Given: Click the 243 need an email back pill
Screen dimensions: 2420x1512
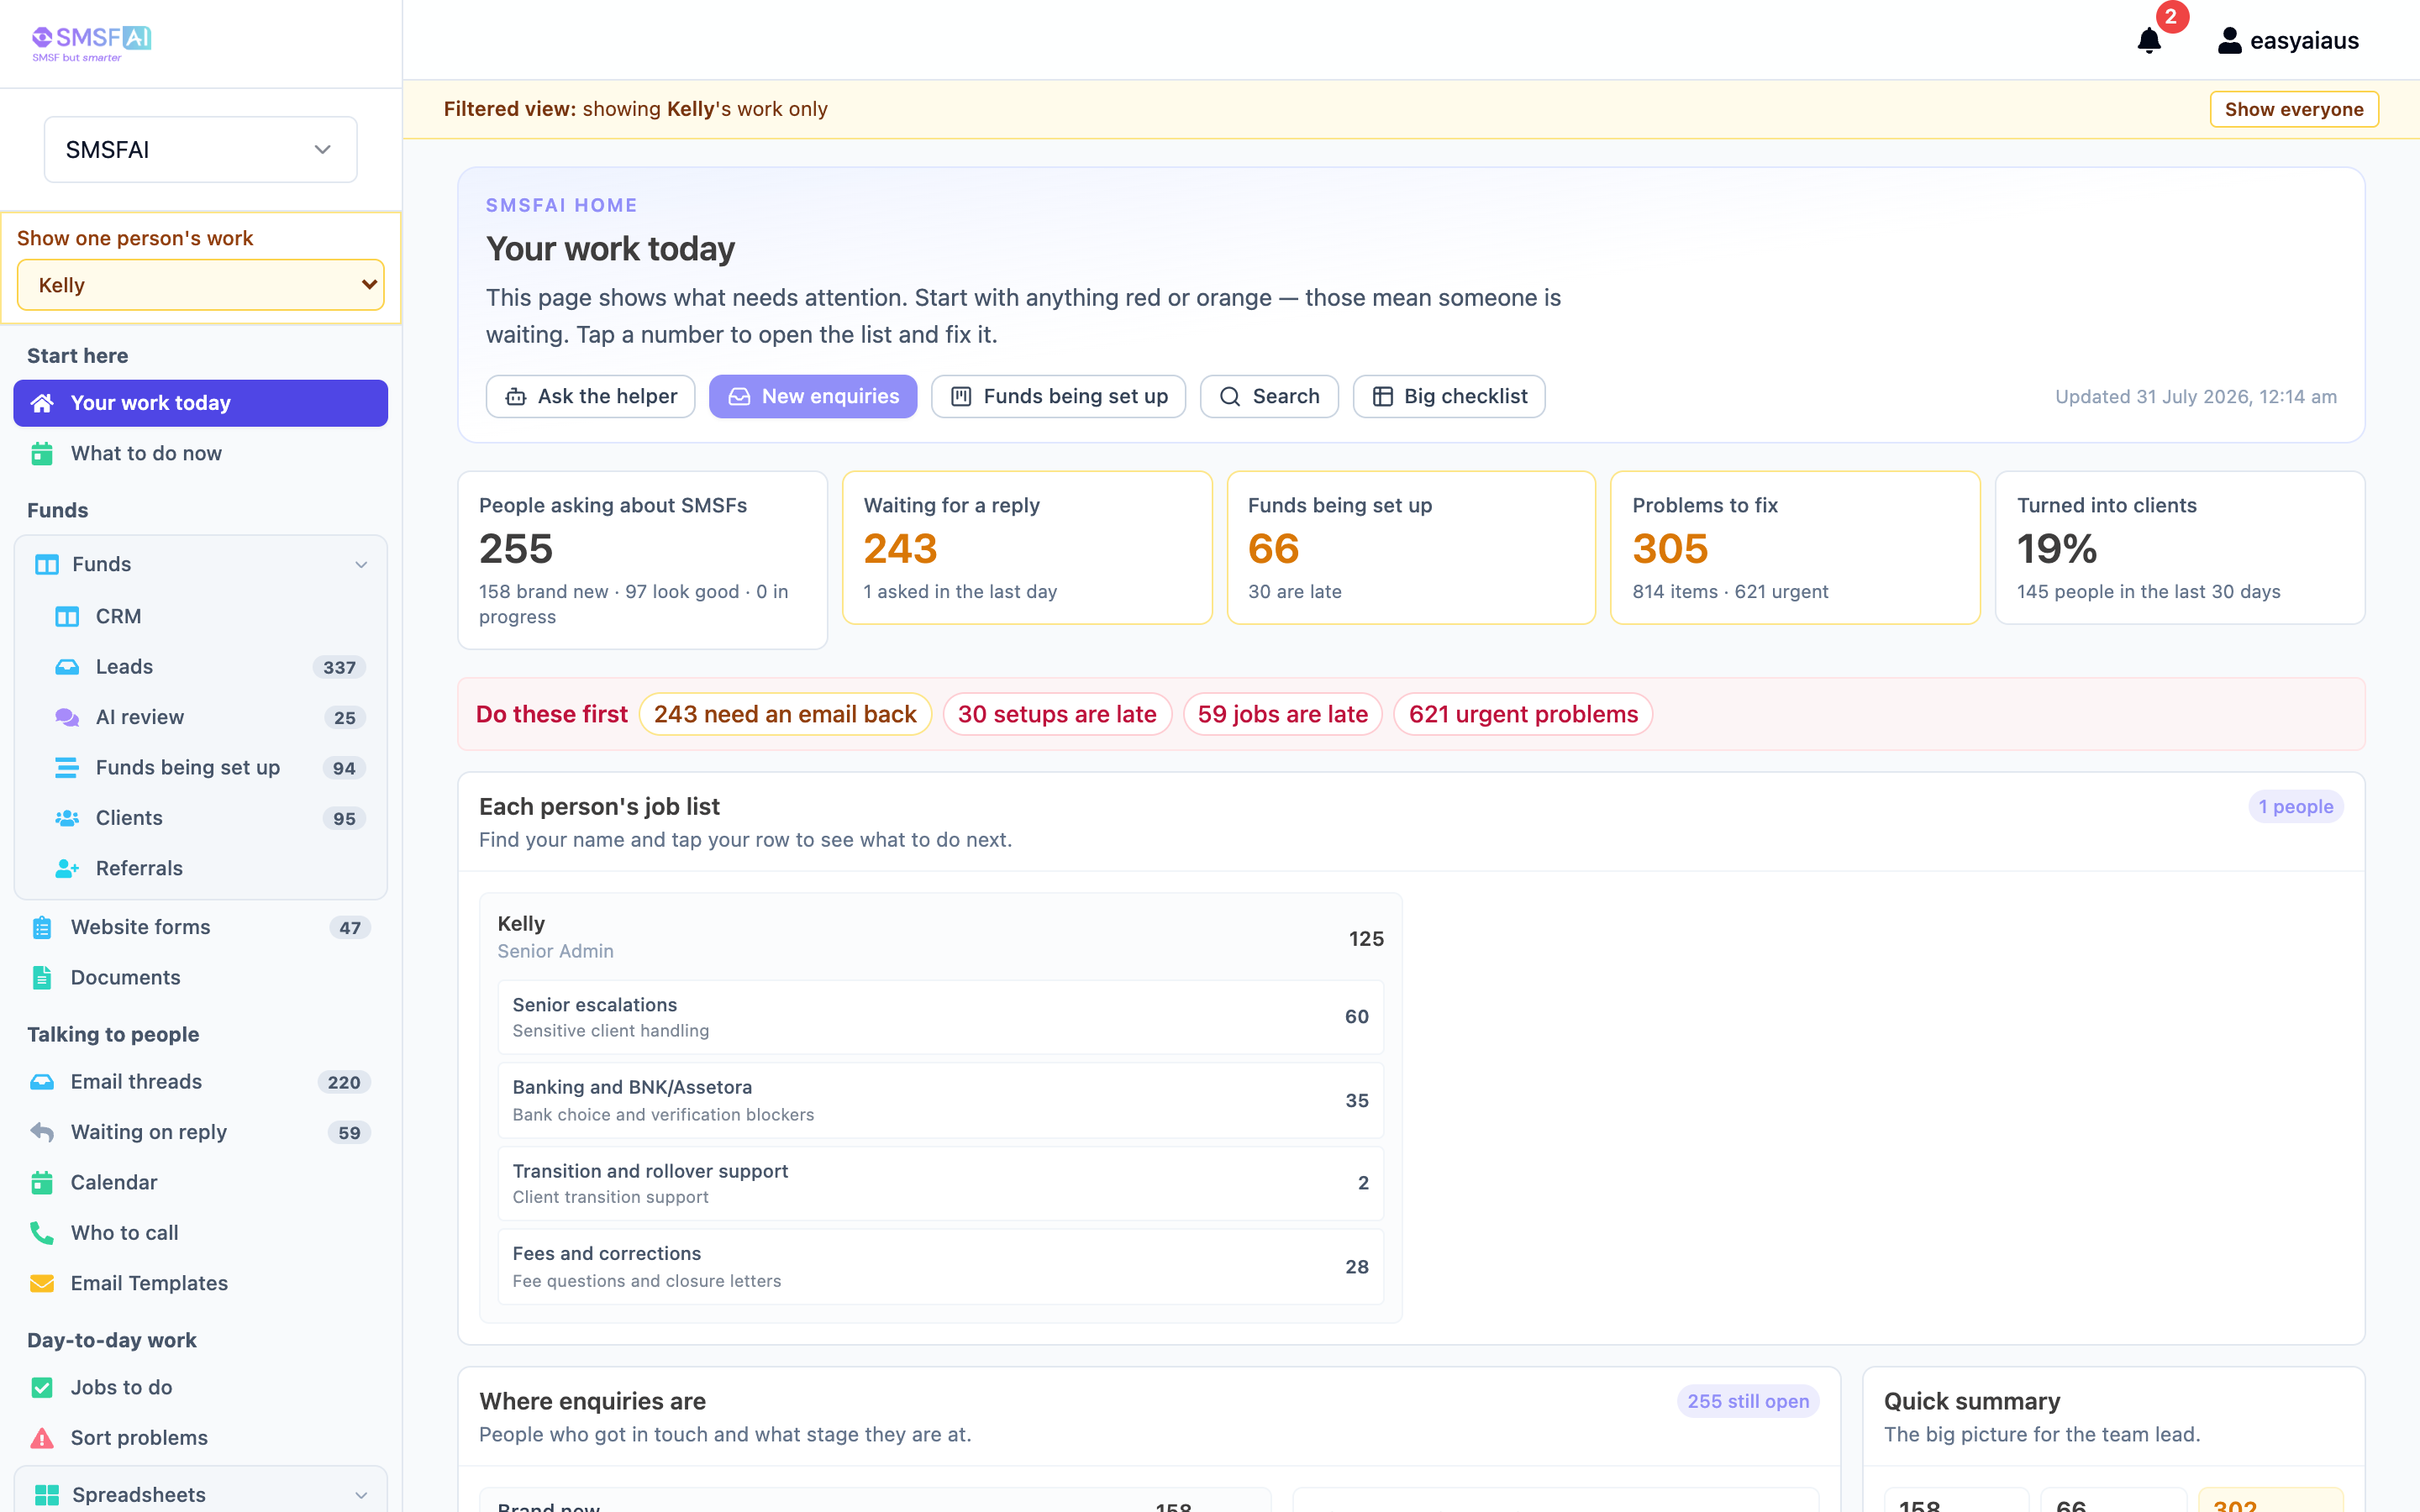Looking at the screenshot, I should pos(785,714).
